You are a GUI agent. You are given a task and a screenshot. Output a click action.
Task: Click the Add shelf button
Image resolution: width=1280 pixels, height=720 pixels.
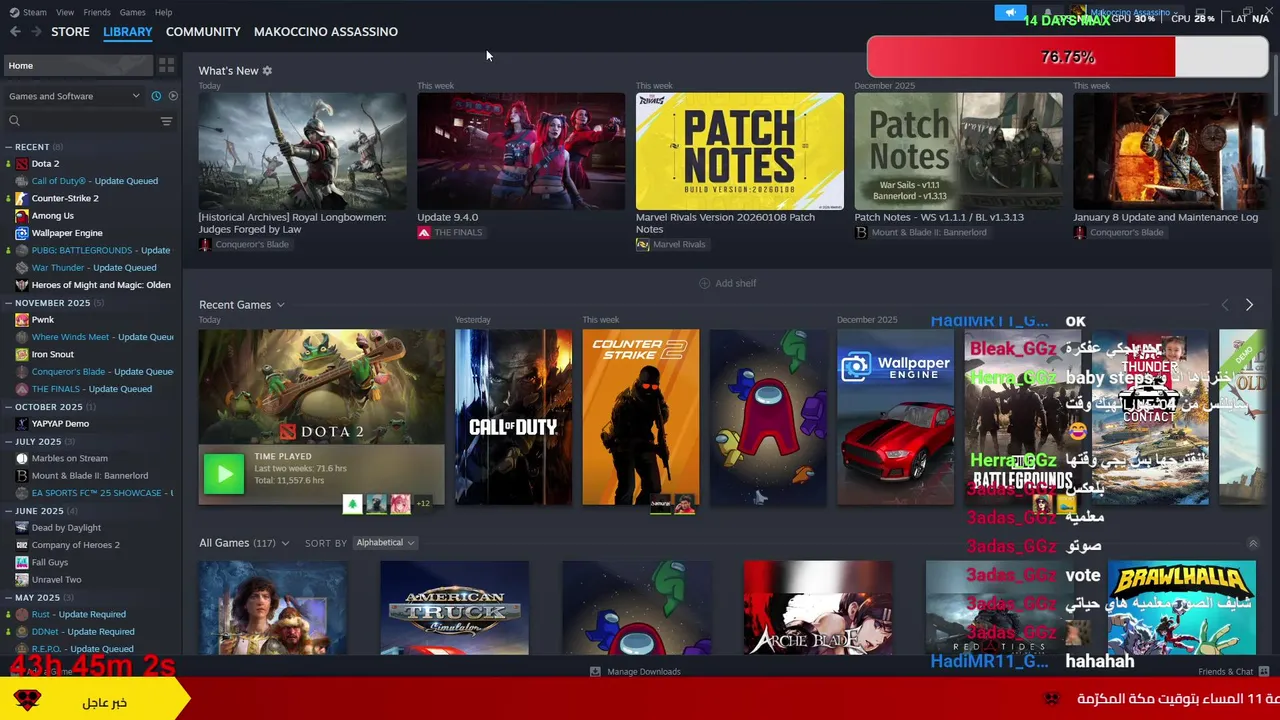click(727, 283)
